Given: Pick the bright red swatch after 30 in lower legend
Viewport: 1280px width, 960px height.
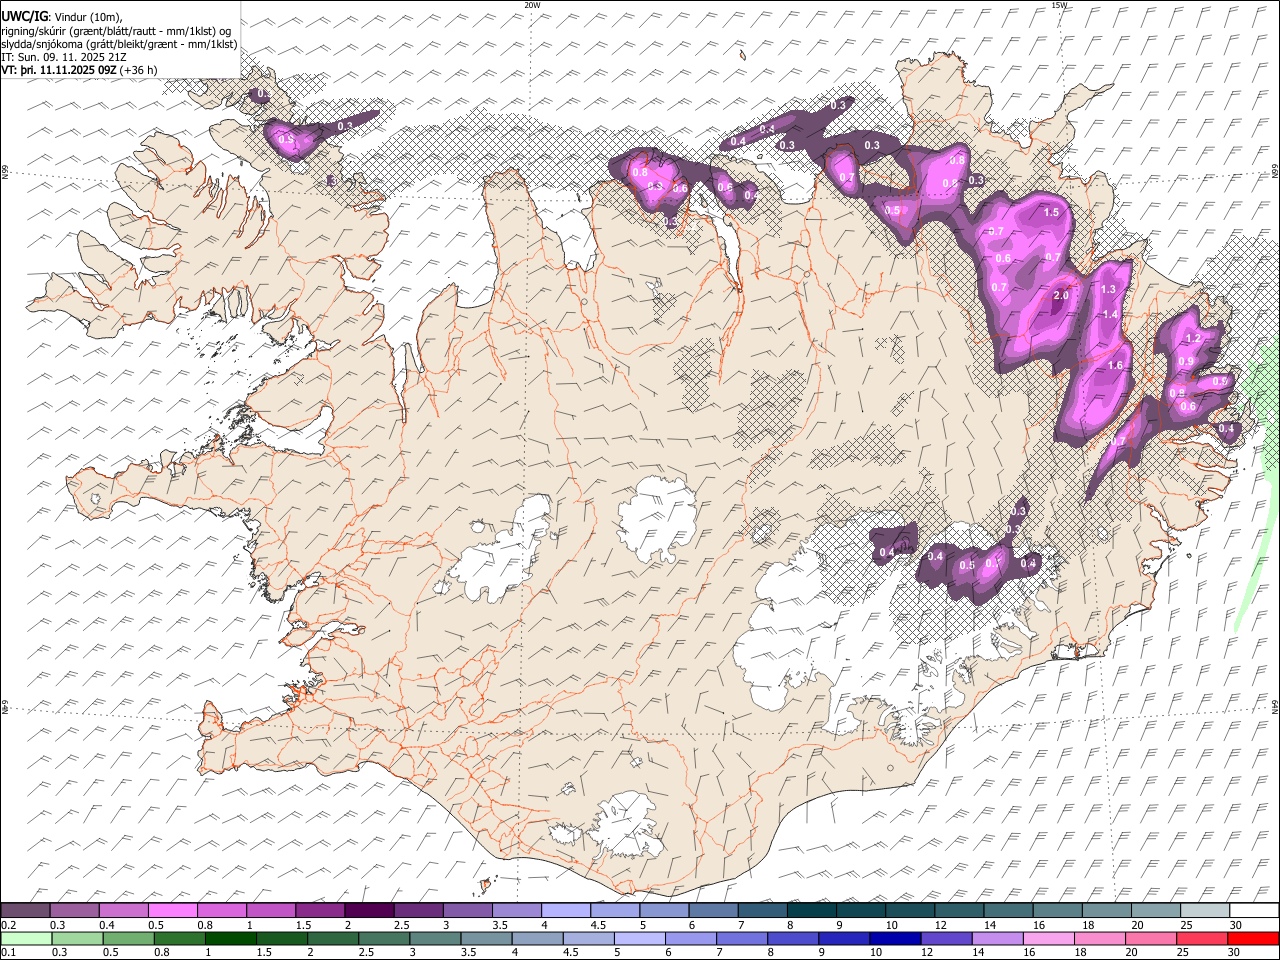Looking at the screenshot, I should tap(1253, 938).
